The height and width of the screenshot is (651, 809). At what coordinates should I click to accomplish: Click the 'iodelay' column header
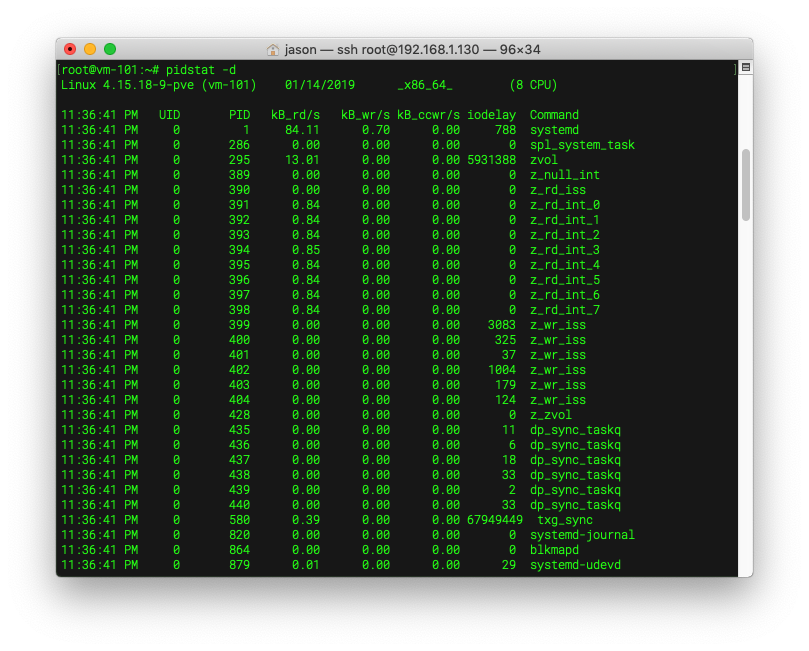coord(491,115)
